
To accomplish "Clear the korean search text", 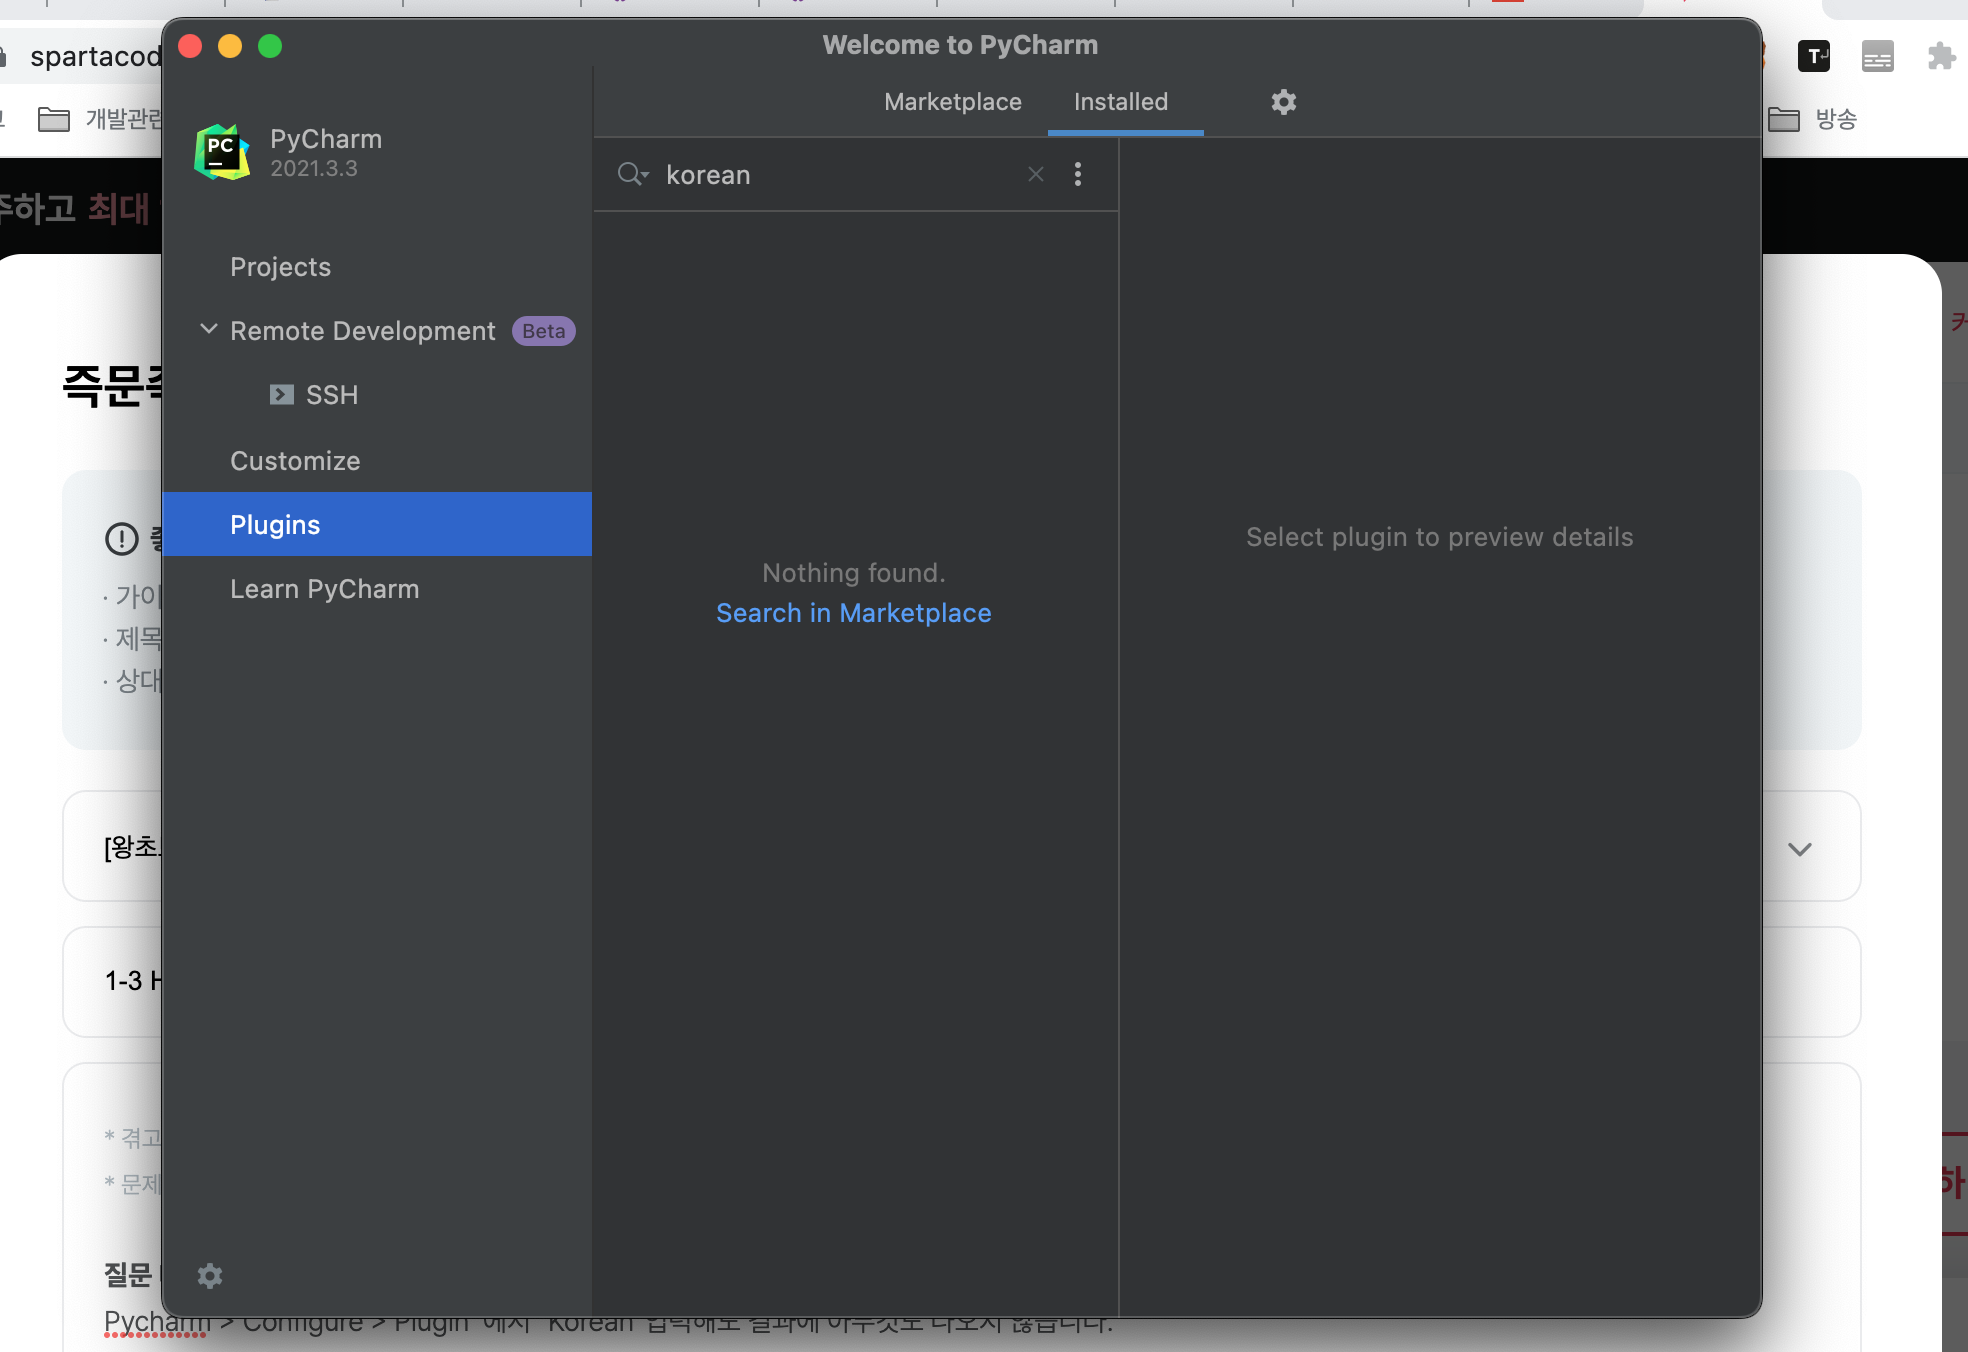I will [x=1036, y=174].
